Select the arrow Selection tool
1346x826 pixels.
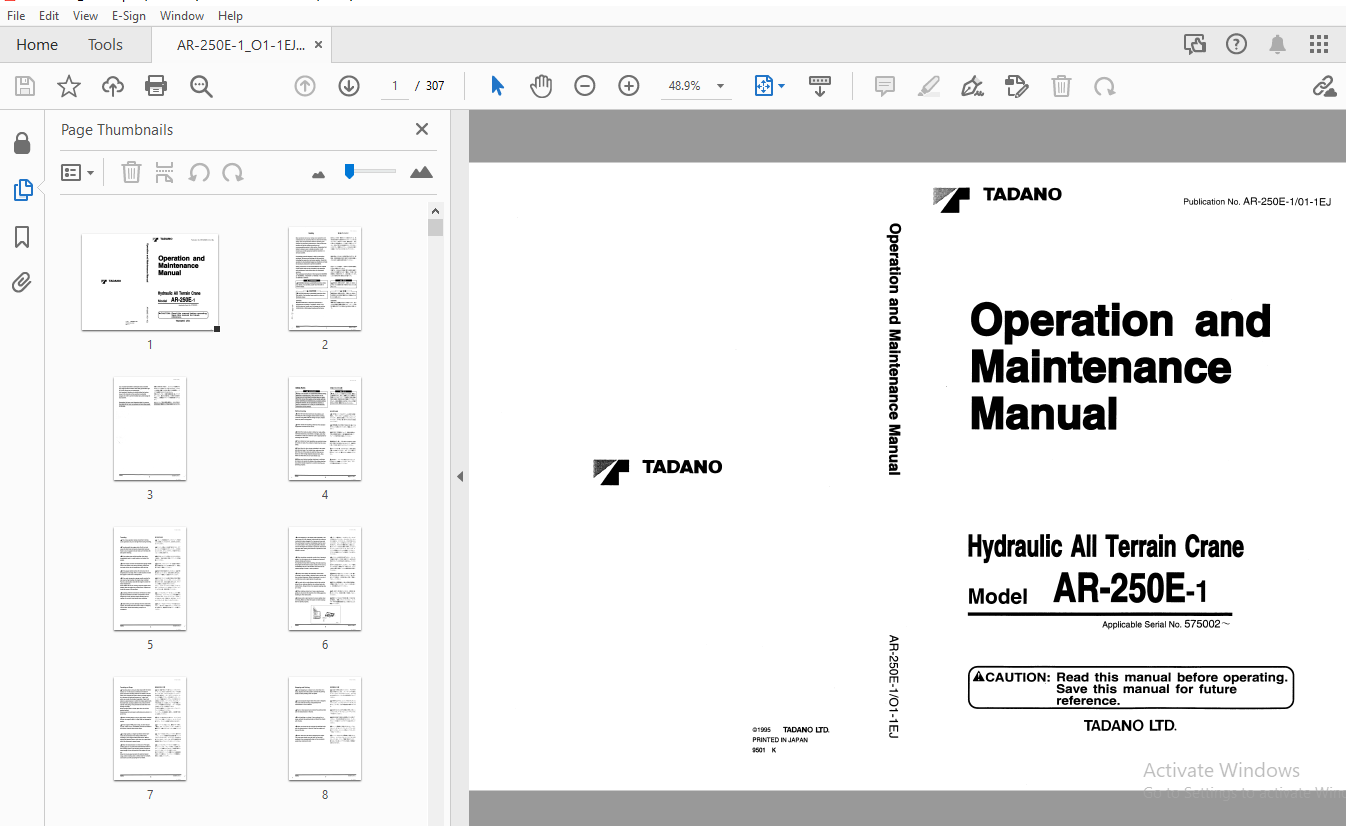tap(497, 86)
